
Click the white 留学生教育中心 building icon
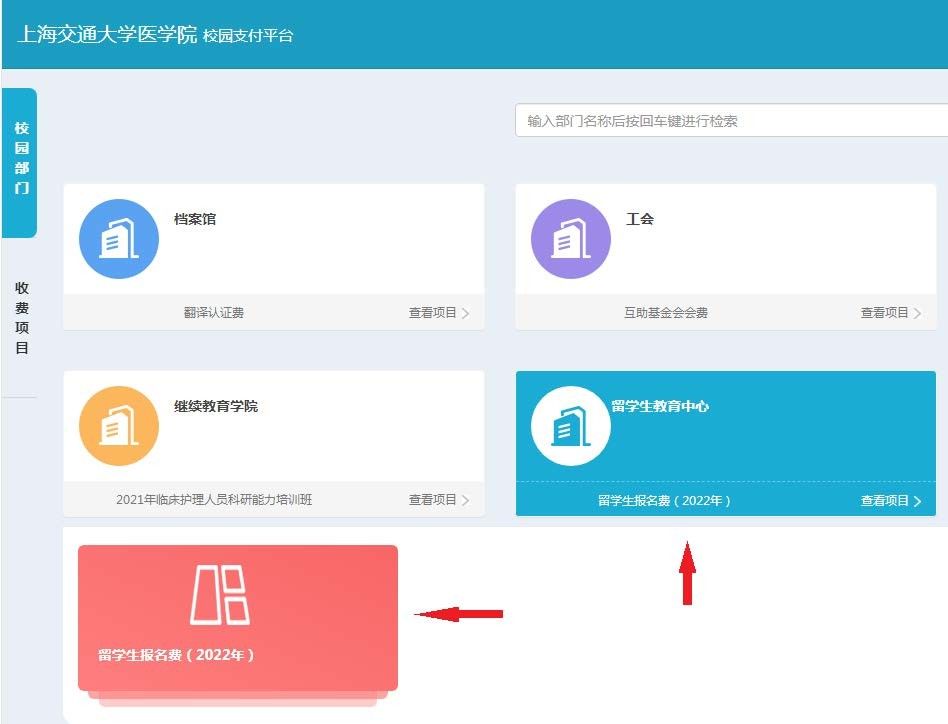(x=571, y=426)
